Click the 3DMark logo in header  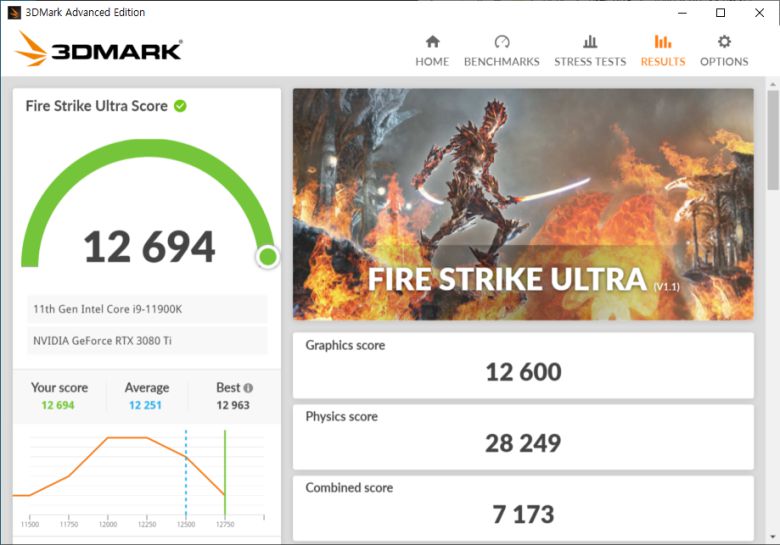[98, 50]
